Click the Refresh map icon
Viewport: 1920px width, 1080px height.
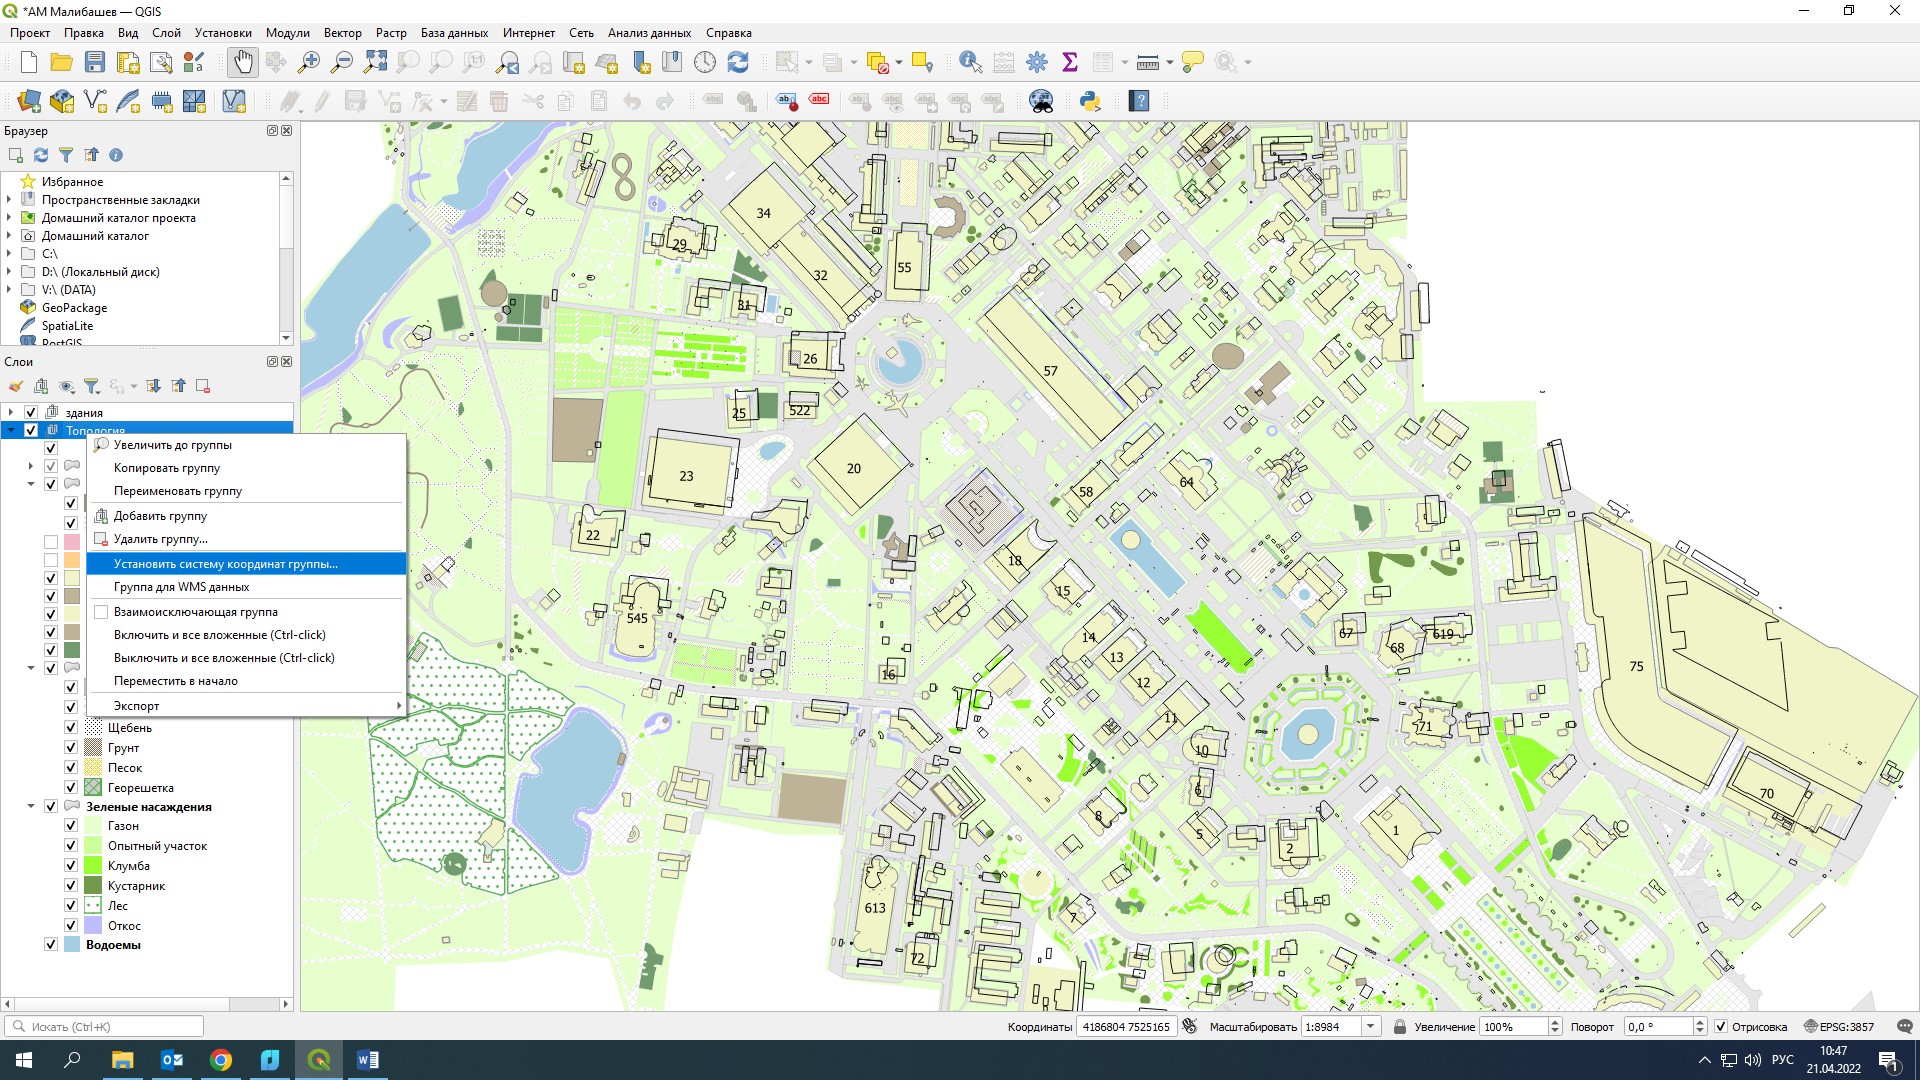coord(738,62)
